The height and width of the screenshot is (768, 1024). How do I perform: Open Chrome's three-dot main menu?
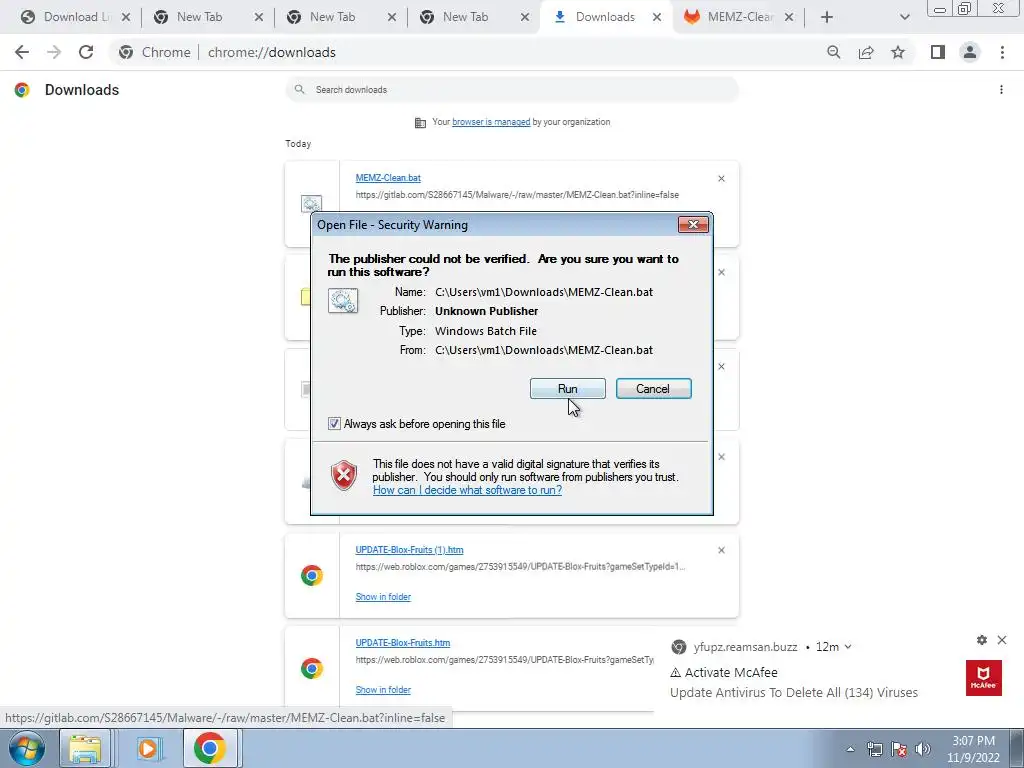pyautogui.click(x=1002, y=52)
